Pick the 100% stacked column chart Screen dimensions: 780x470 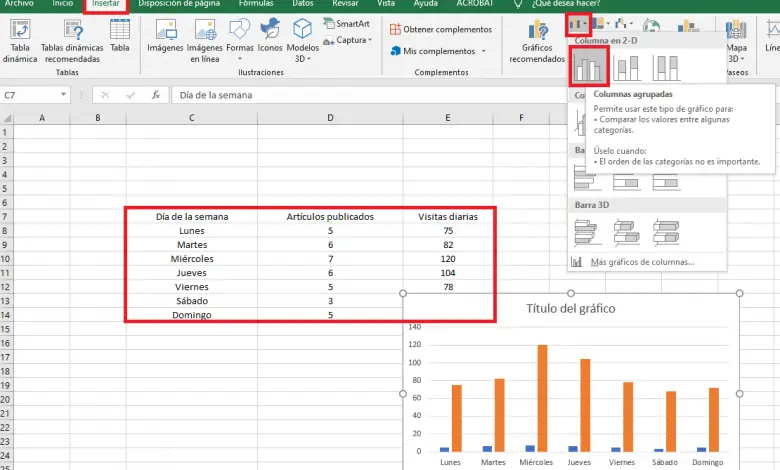667,67
